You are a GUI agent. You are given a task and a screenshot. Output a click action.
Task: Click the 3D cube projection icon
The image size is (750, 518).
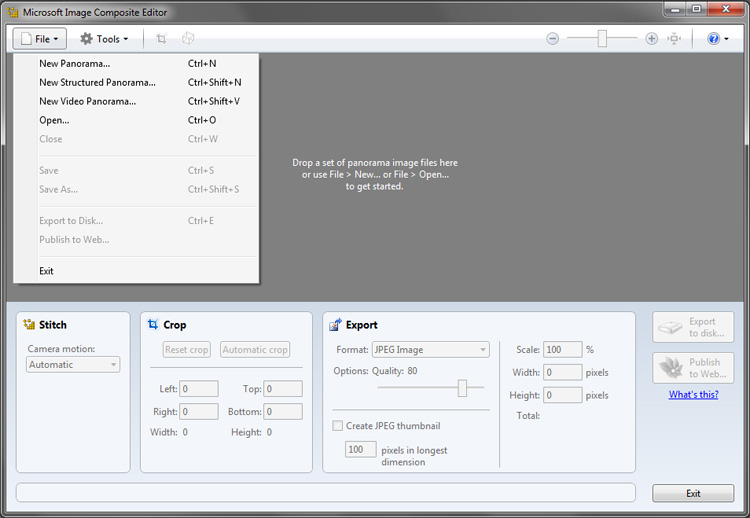coord(188,39)
